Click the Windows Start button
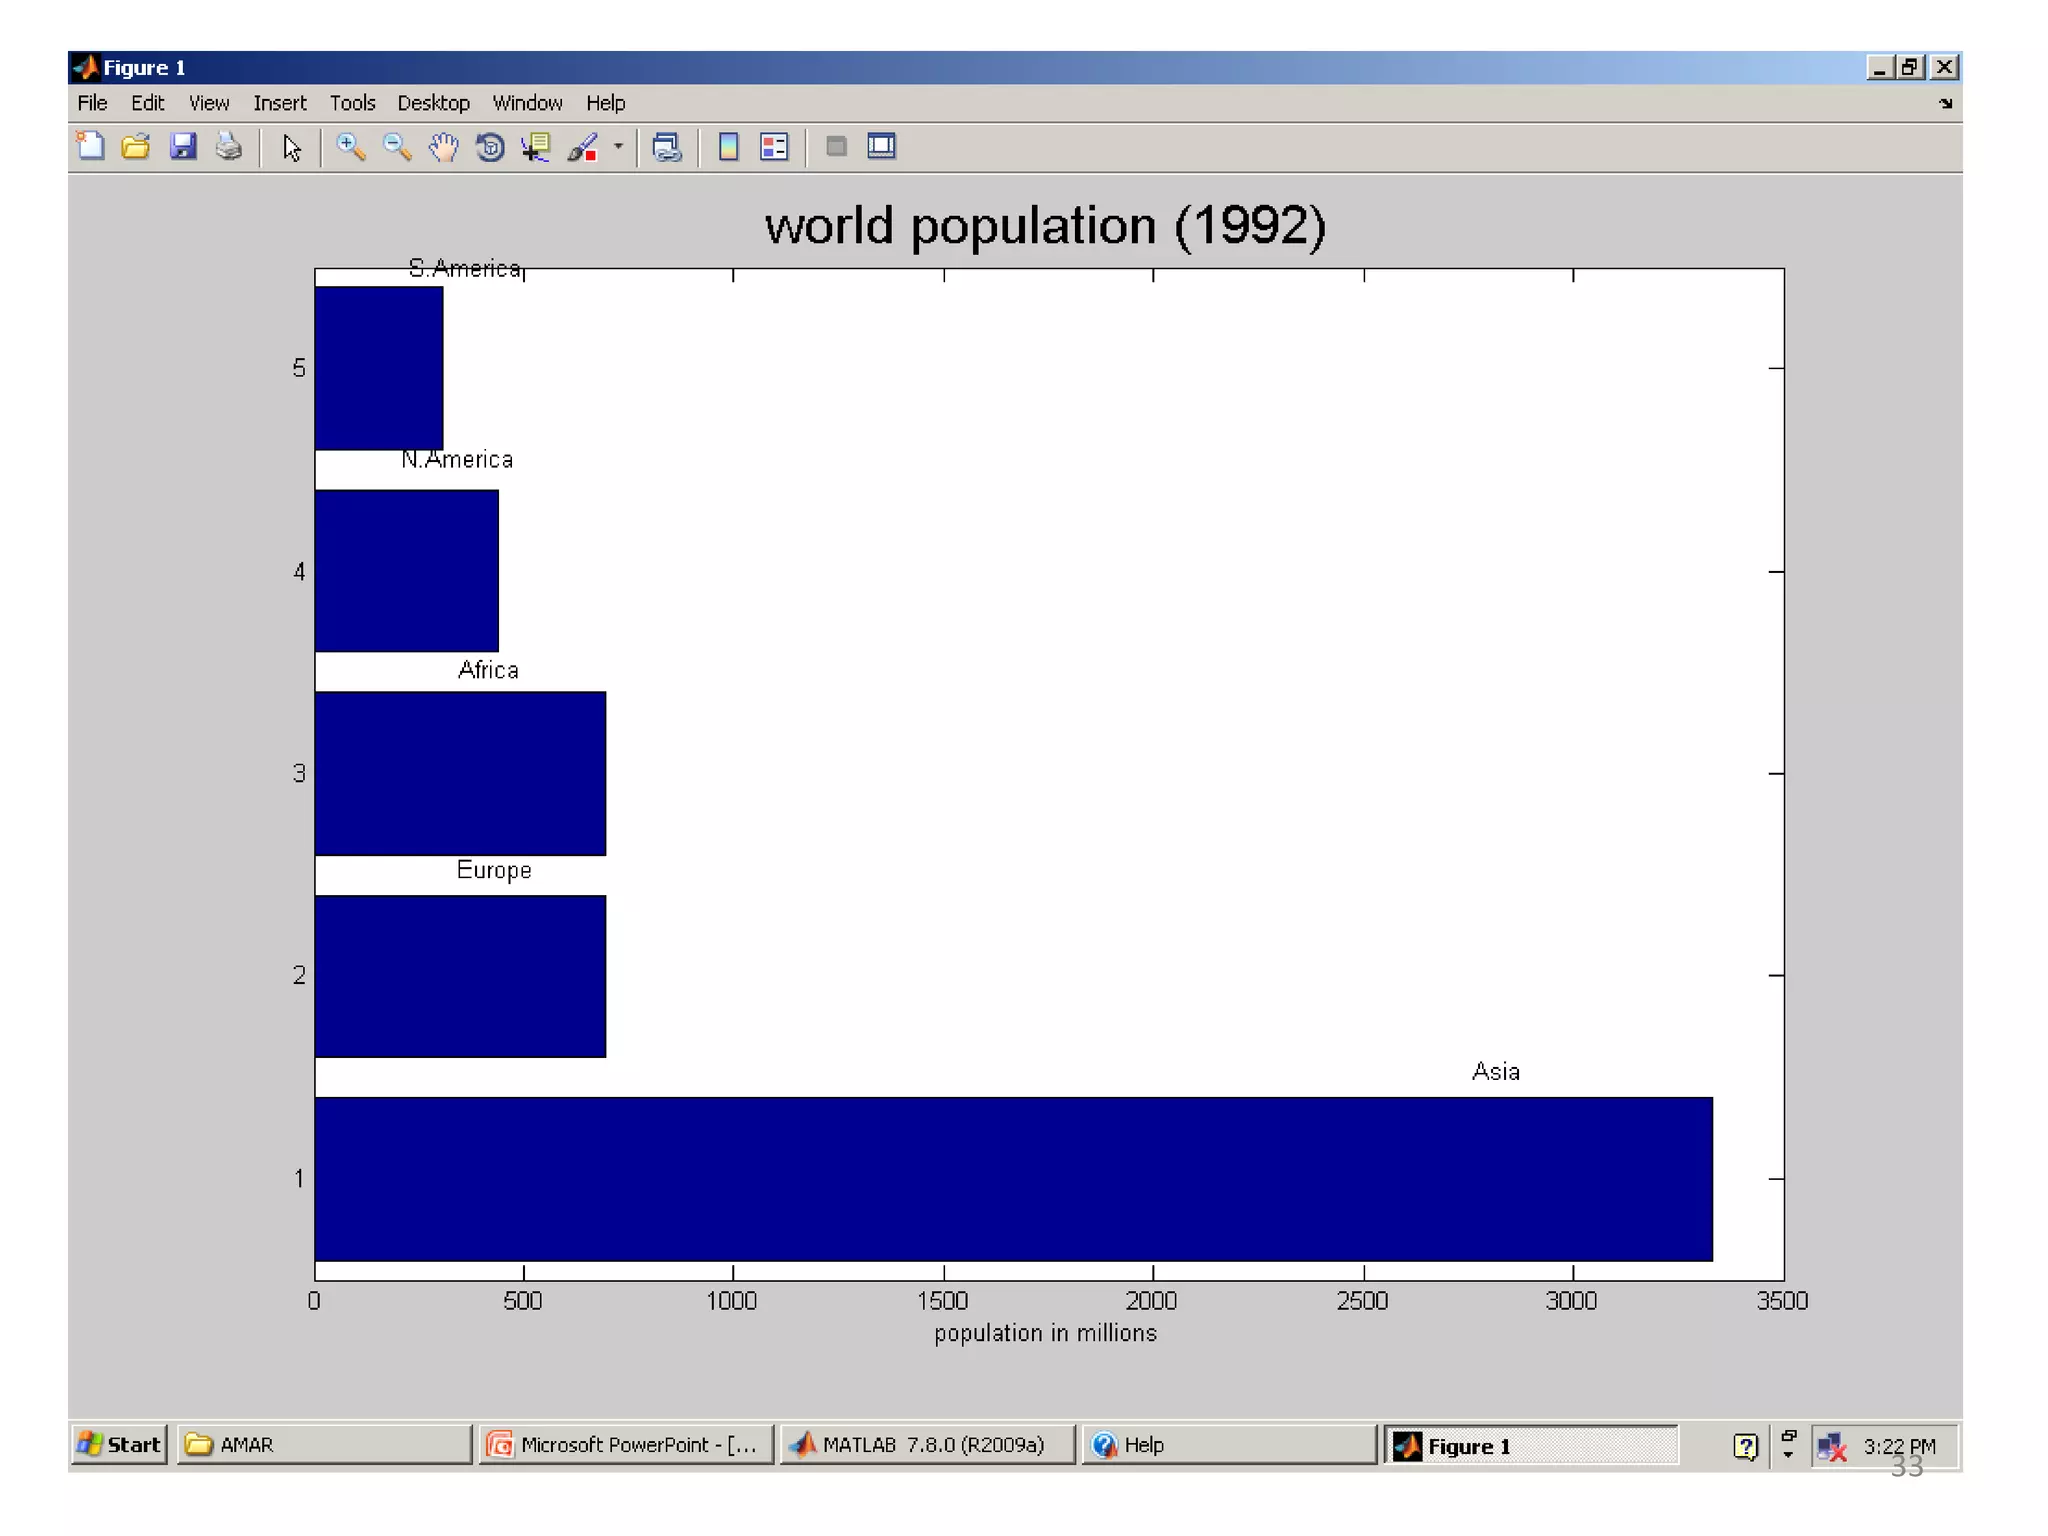The image size is (2048, 1536). (x=119, y=1445)
